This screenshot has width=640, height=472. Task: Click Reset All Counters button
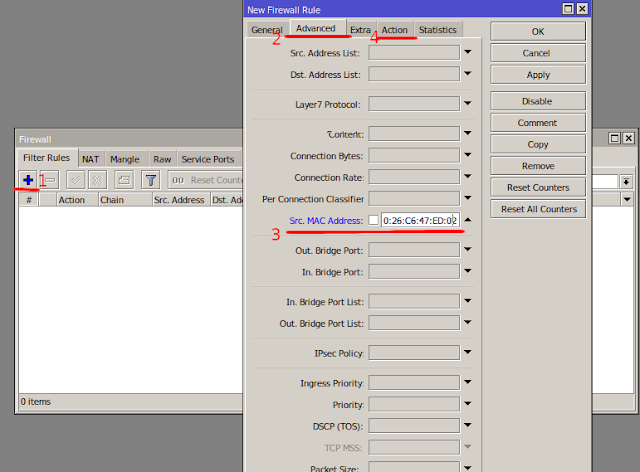(538, 209)
